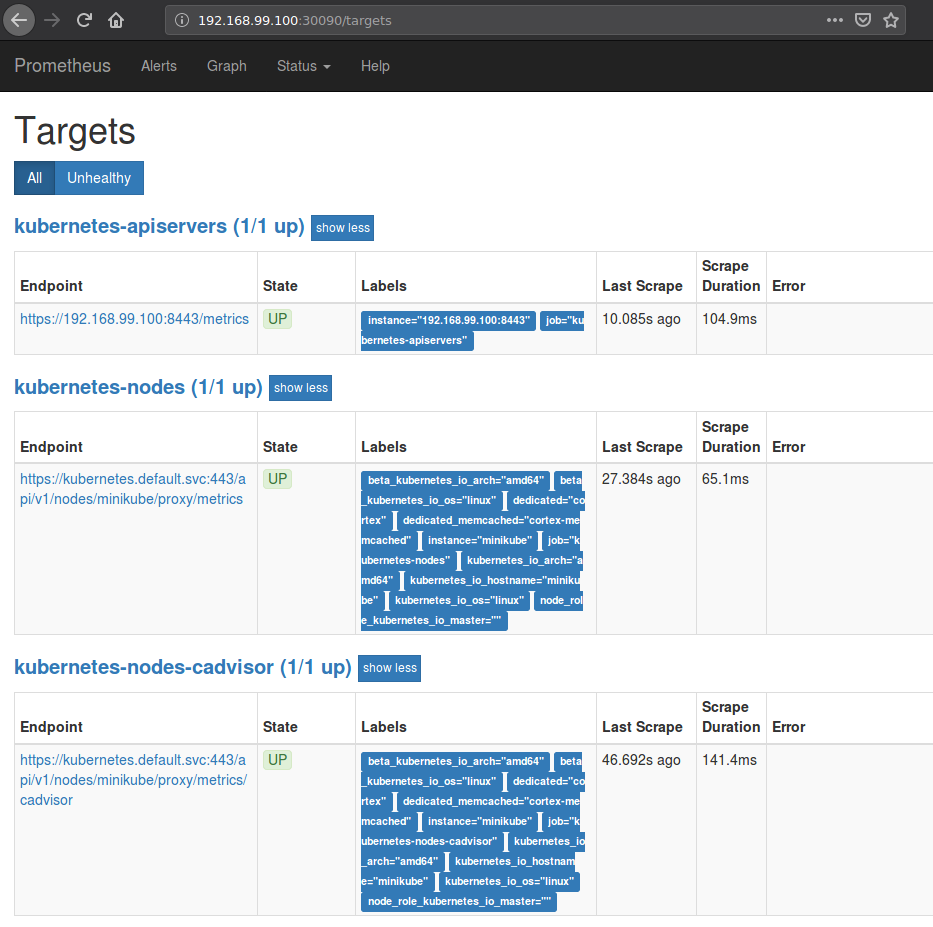Collapse kubernetes-nodes with show less
This screenshot has width=933, height=927.
pyautogui.click(x=300, y=388)
